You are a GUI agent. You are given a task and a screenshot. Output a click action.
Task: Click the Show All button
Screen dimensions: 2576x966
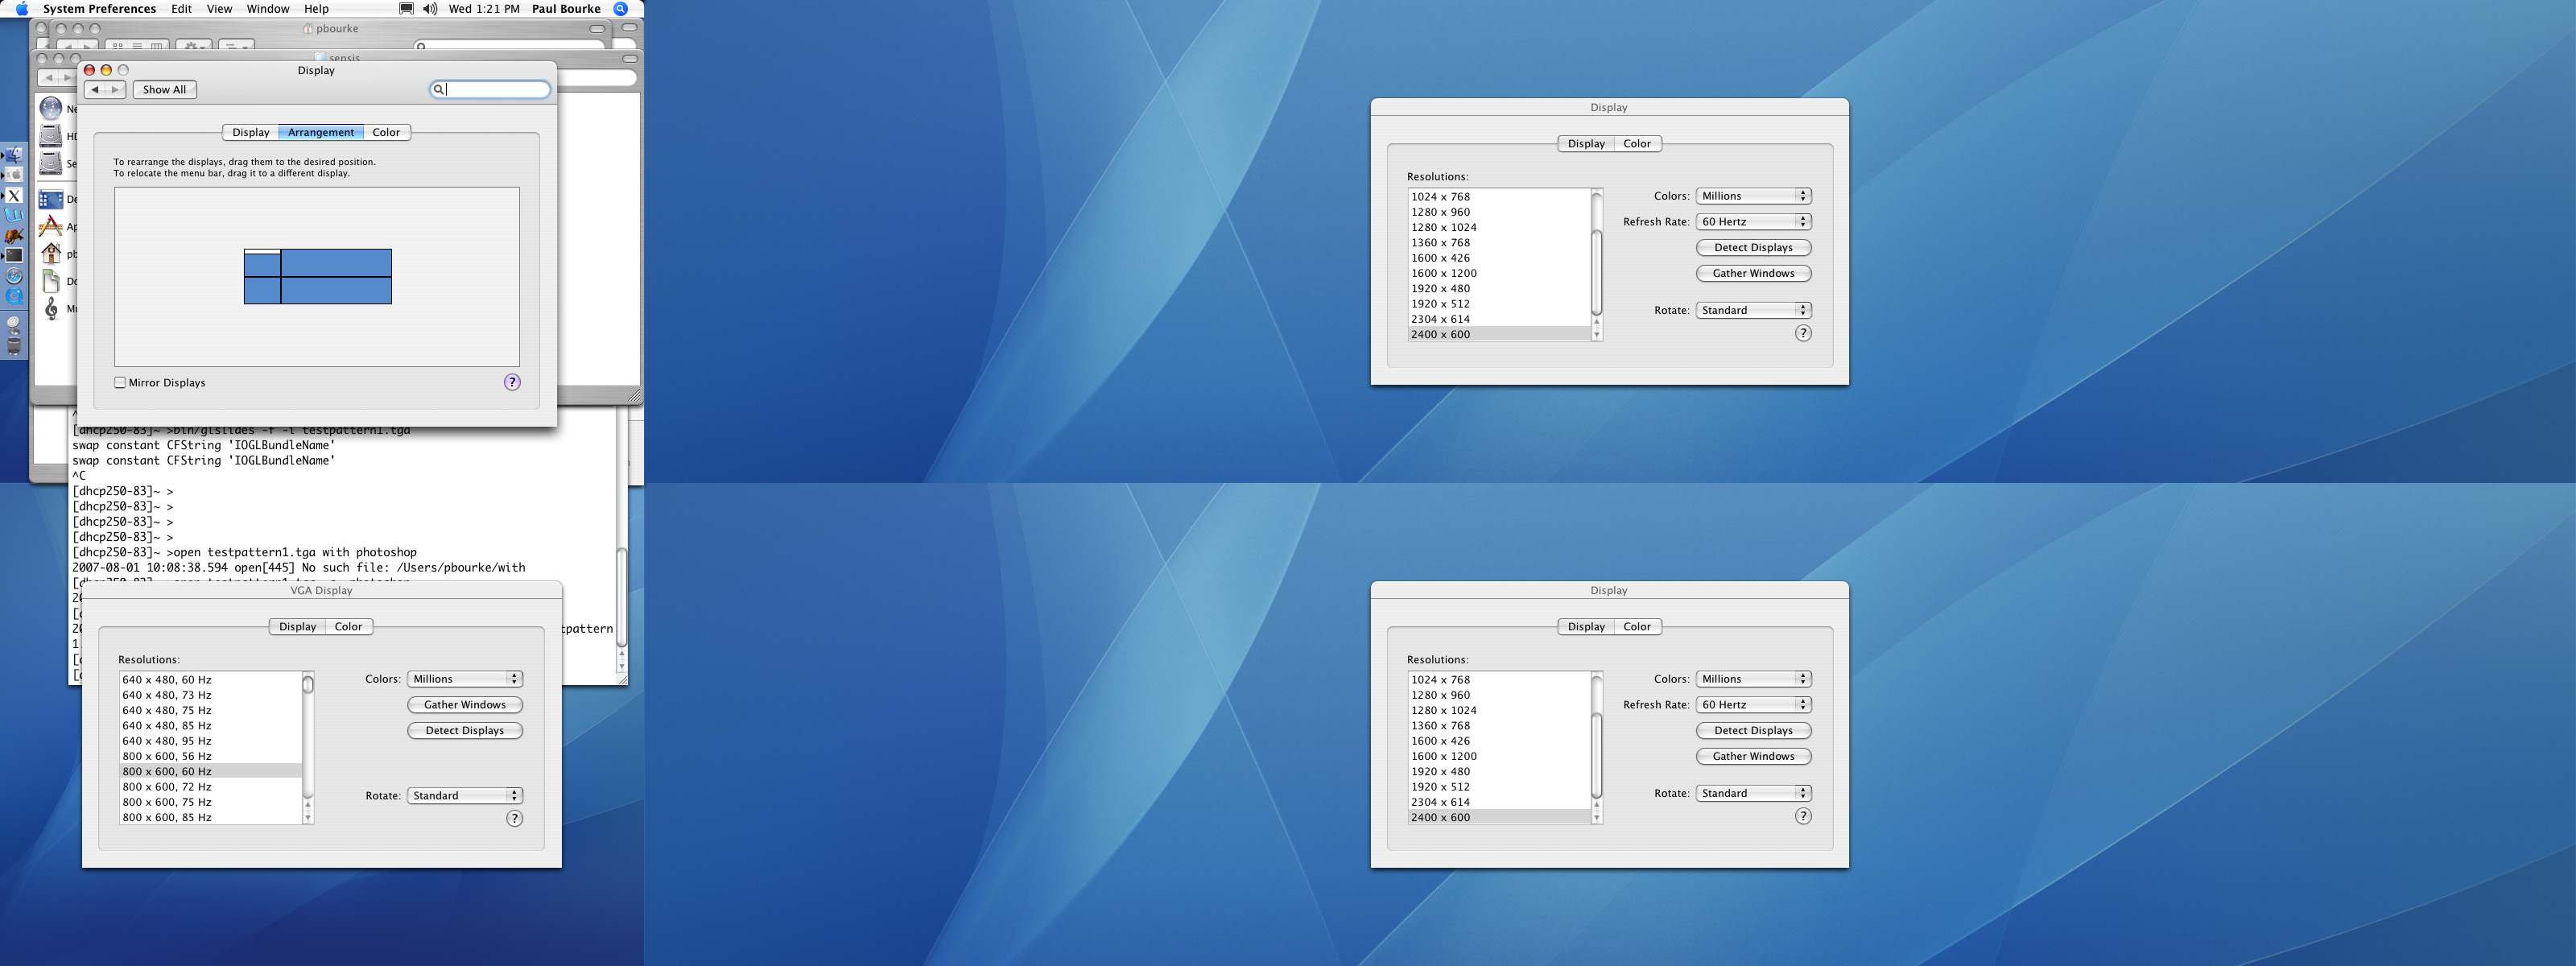[x=165, y=90]
